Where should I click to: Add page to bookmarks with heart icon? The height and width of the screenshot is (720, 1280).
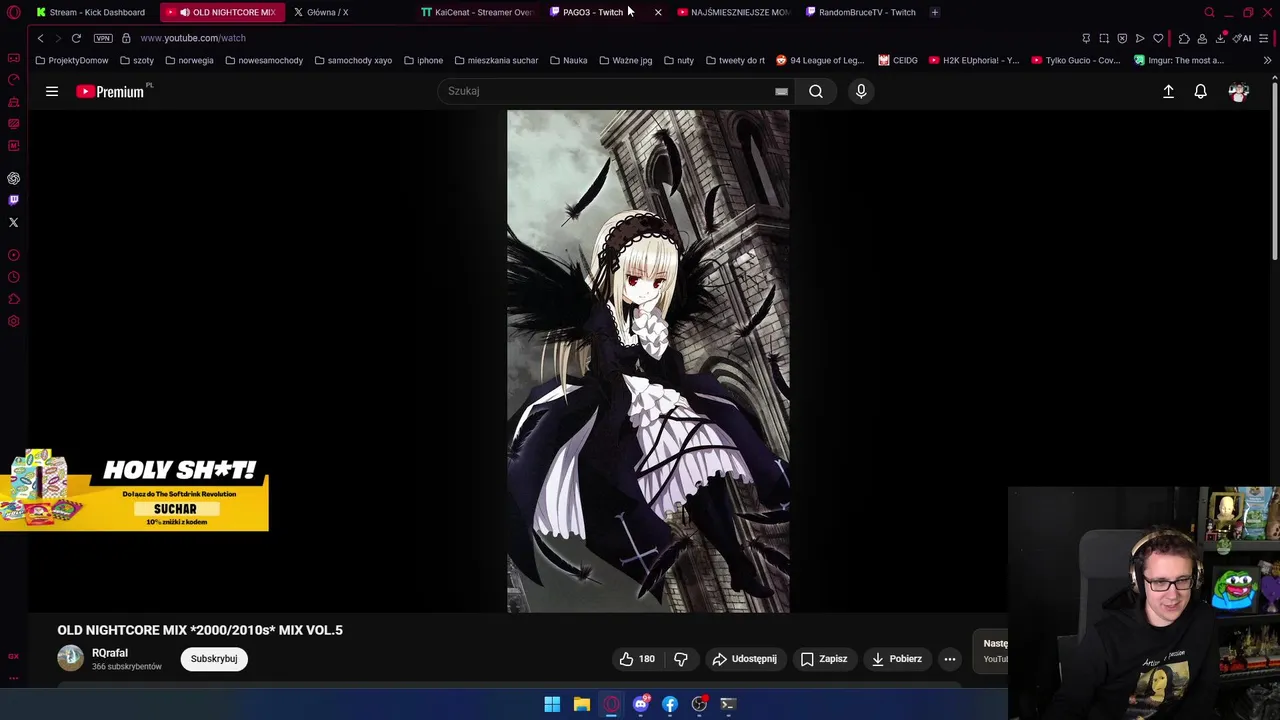click(1158, 38)
